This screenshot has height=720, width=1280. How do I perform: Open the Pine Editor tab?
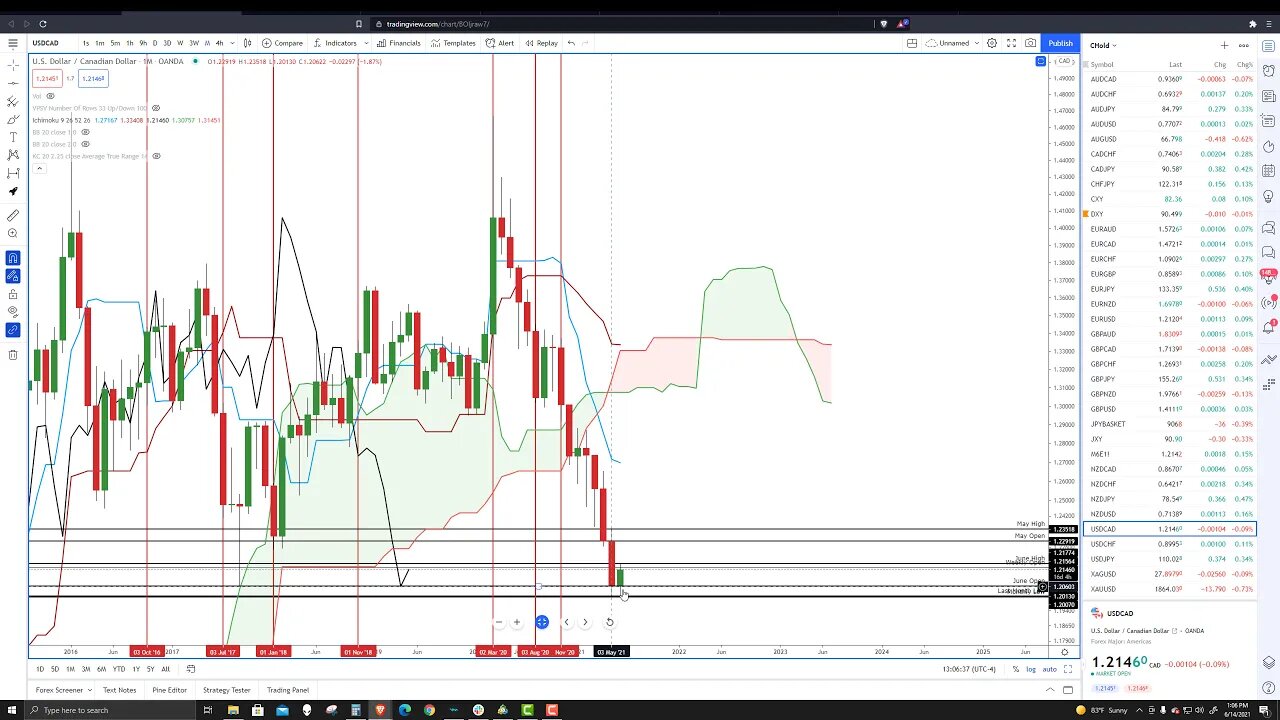coord(169,690)
